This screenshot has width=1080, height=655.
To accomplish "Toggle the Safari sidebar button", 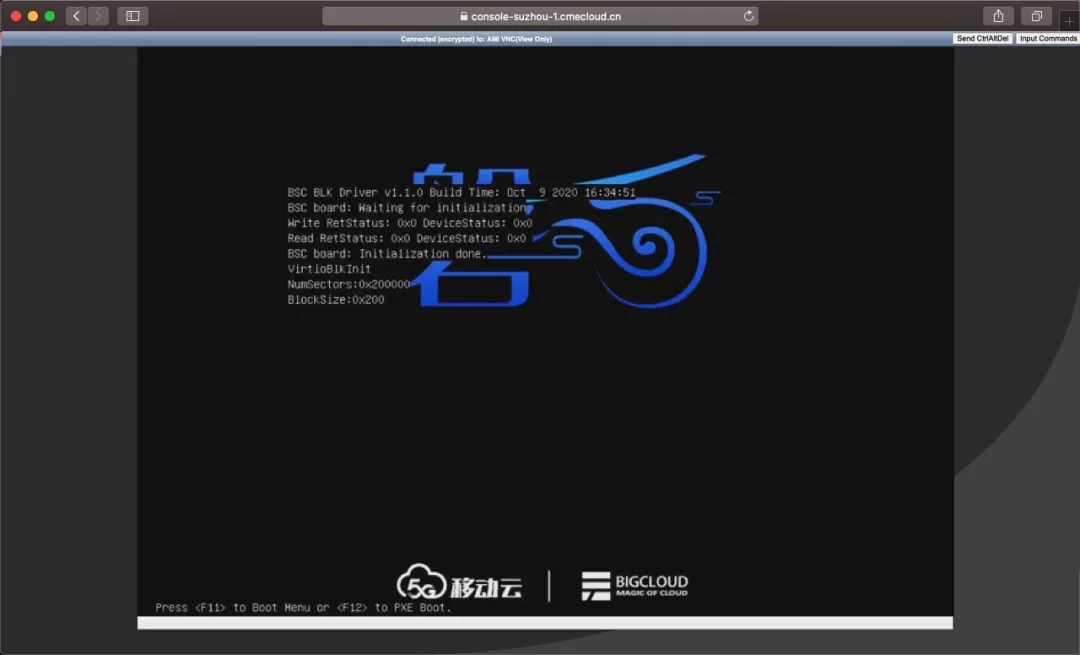I will [x=133, y=16].
